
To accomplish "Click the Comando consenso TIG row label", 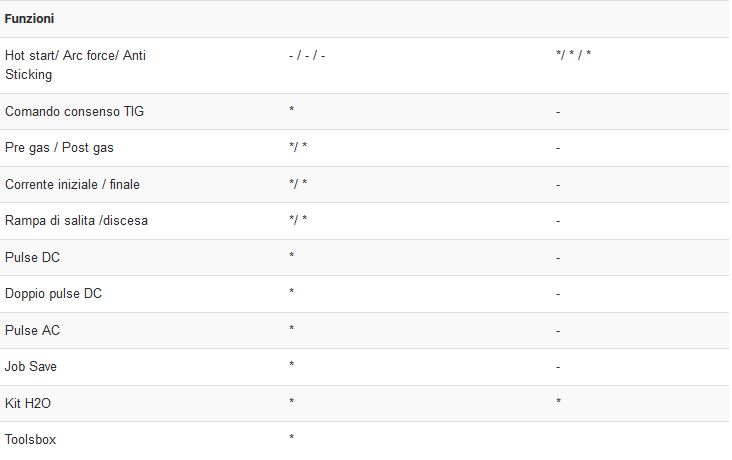I will (x=74, y=112).
